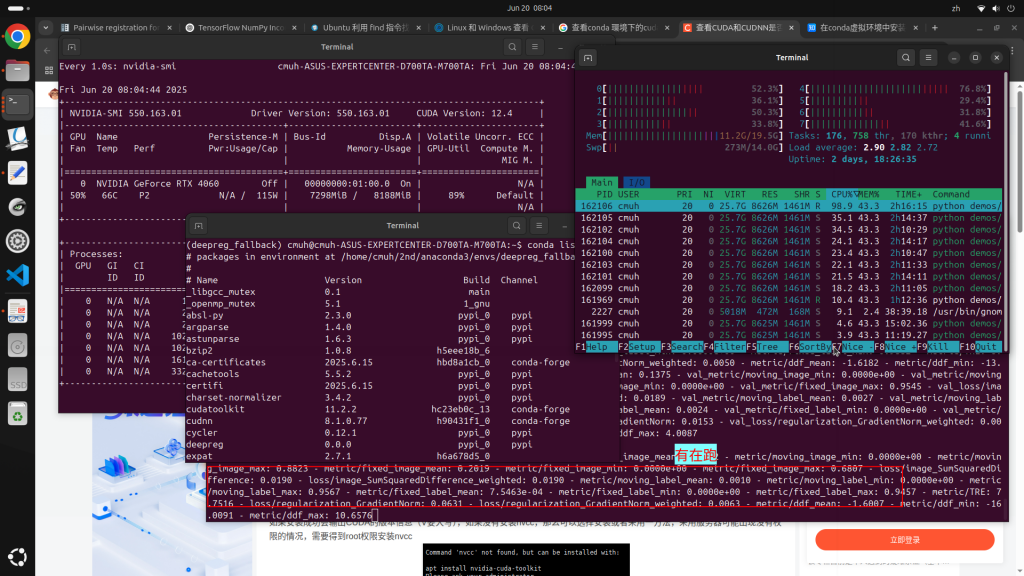Select the I/O tab in htop
This screenshot has height=576, width=1024.
click(x=636, y=182)
